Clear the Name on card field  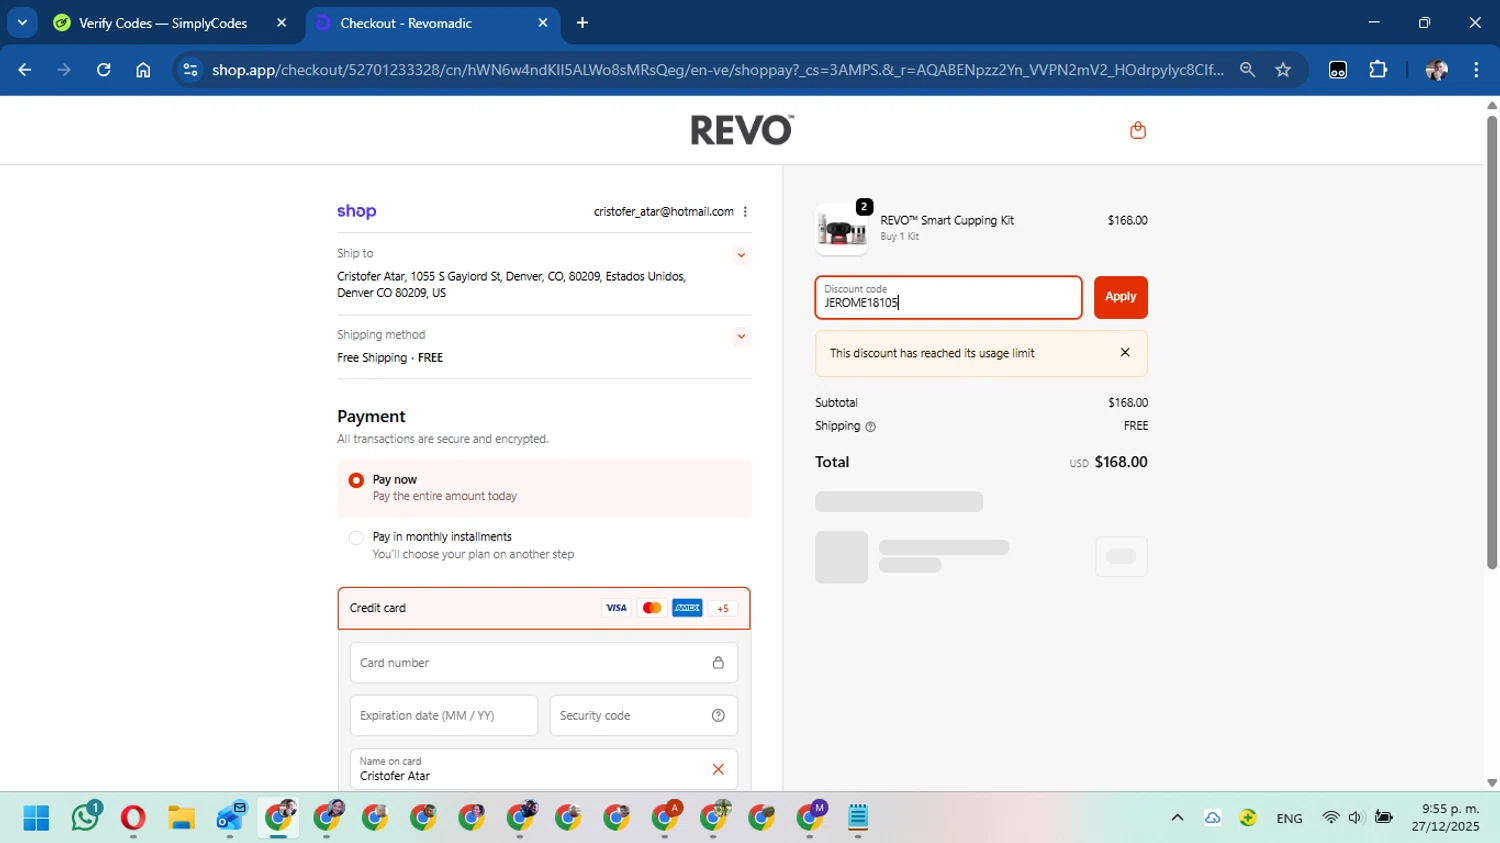[x=718, y=769]
